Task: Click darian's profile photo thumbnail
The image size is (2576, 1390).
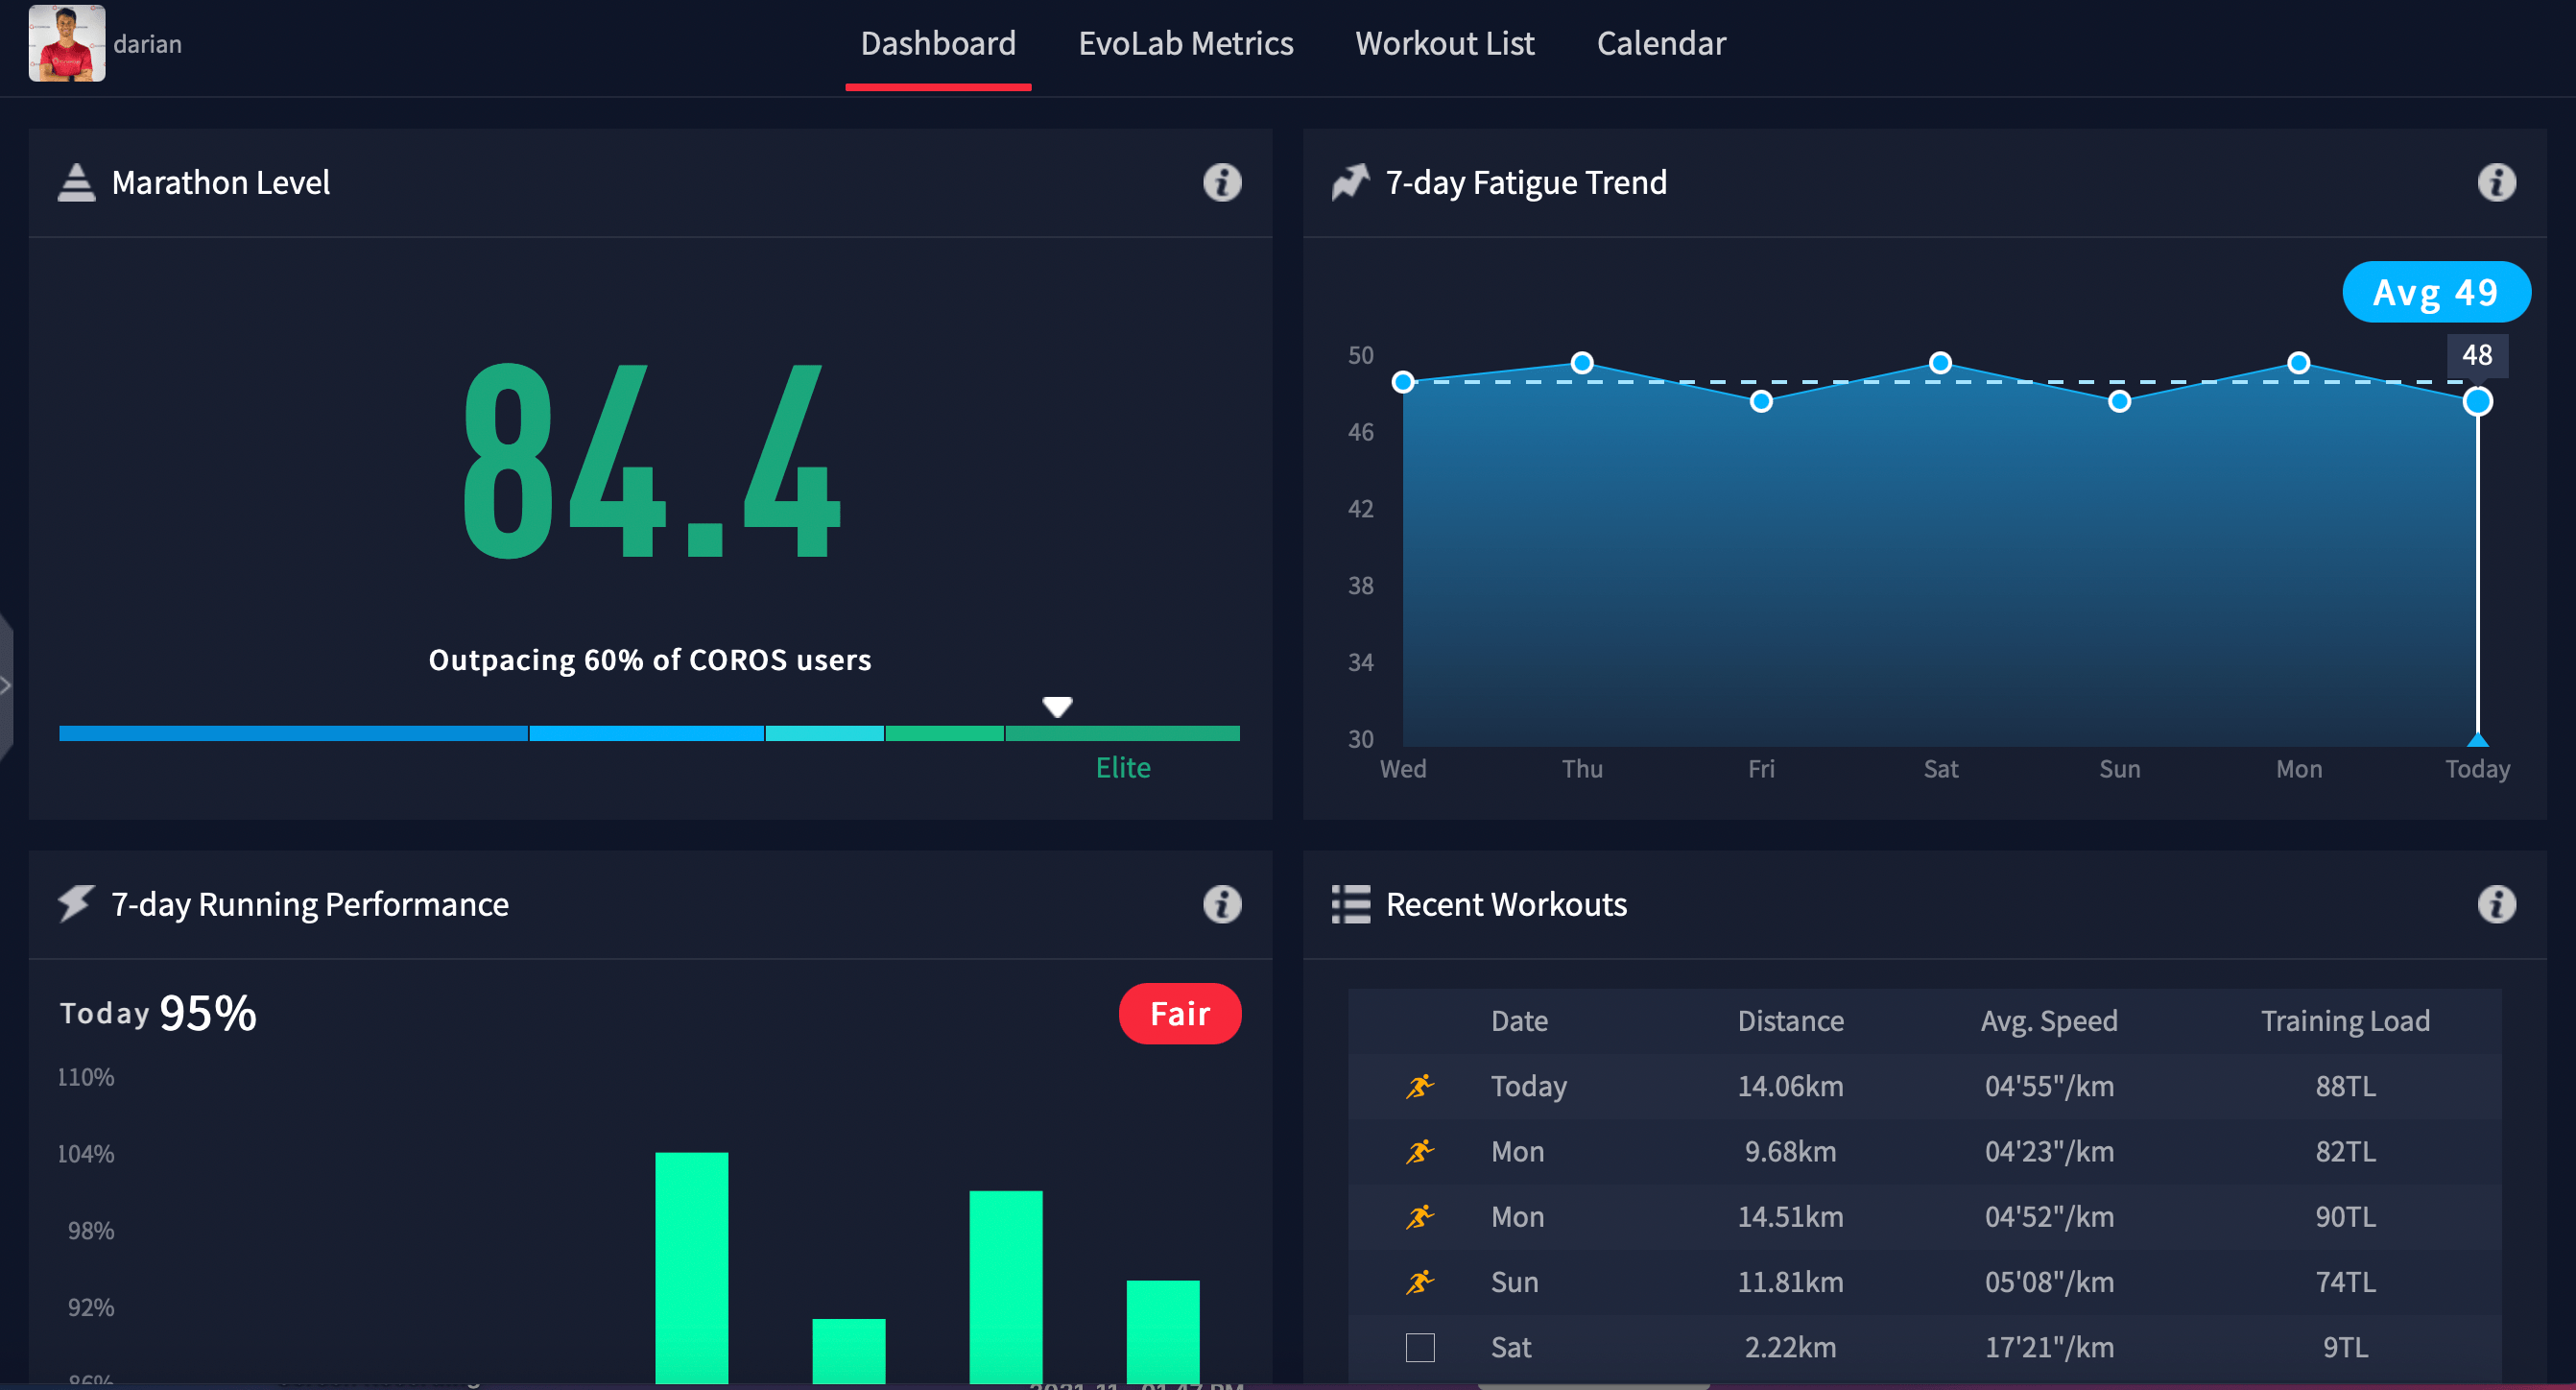Action: pyautogui.click(x=67, y=43)
